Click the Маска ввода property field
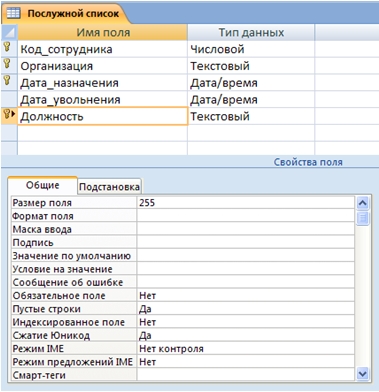This screenshot has width=379, height=392. pos(246,229)
